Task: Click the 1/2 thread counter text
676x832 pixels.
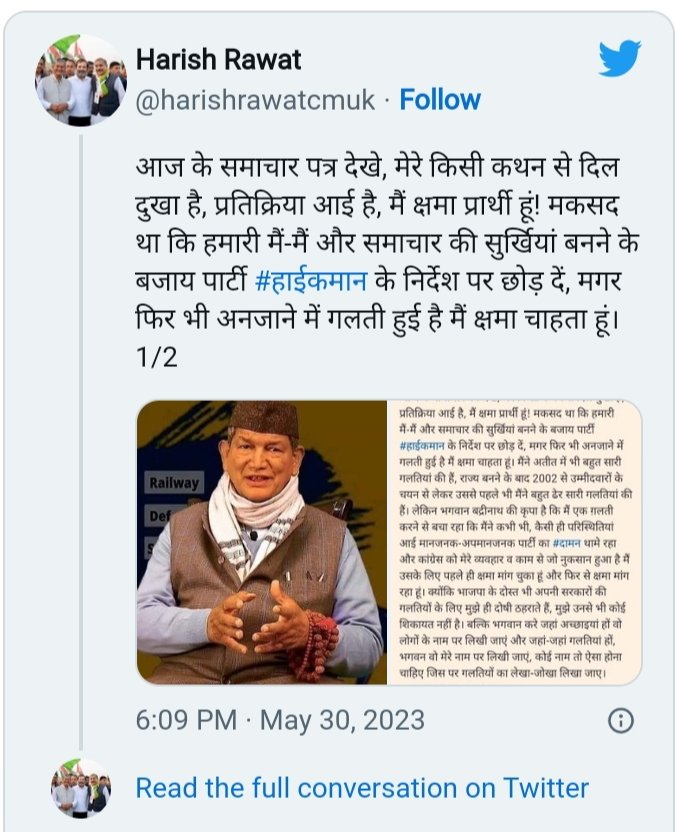Action: point(155,357)
